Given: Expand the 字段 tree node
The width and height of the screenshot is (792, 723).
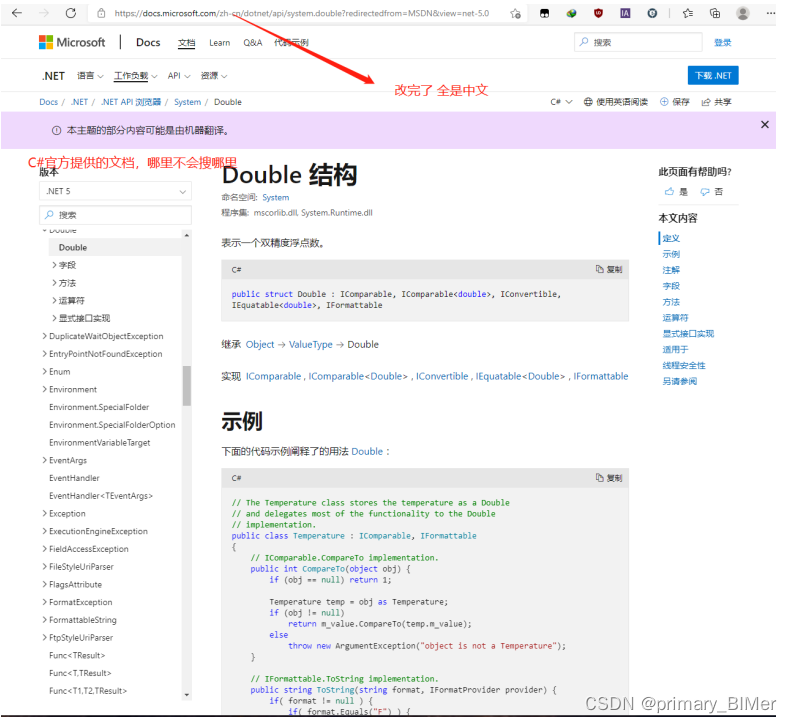Looking at the screenshot, I should [55, 265].
